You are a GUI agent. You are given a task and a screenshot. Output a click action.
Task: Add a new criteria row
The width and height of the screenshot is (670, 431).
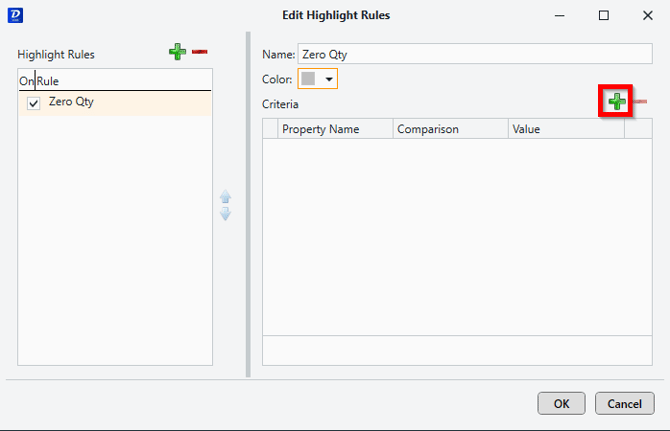617,101
